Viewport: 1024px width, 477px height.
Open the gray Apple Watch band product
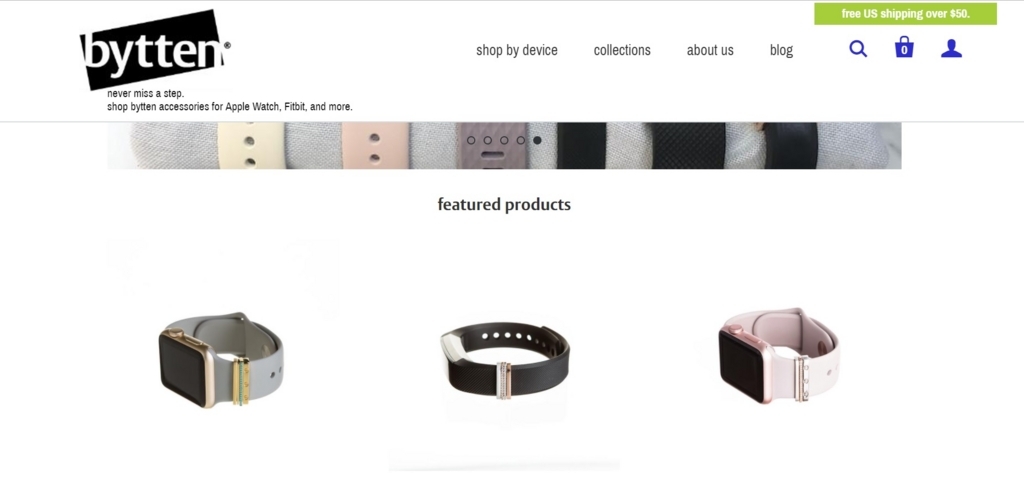[x=221, y=359]
